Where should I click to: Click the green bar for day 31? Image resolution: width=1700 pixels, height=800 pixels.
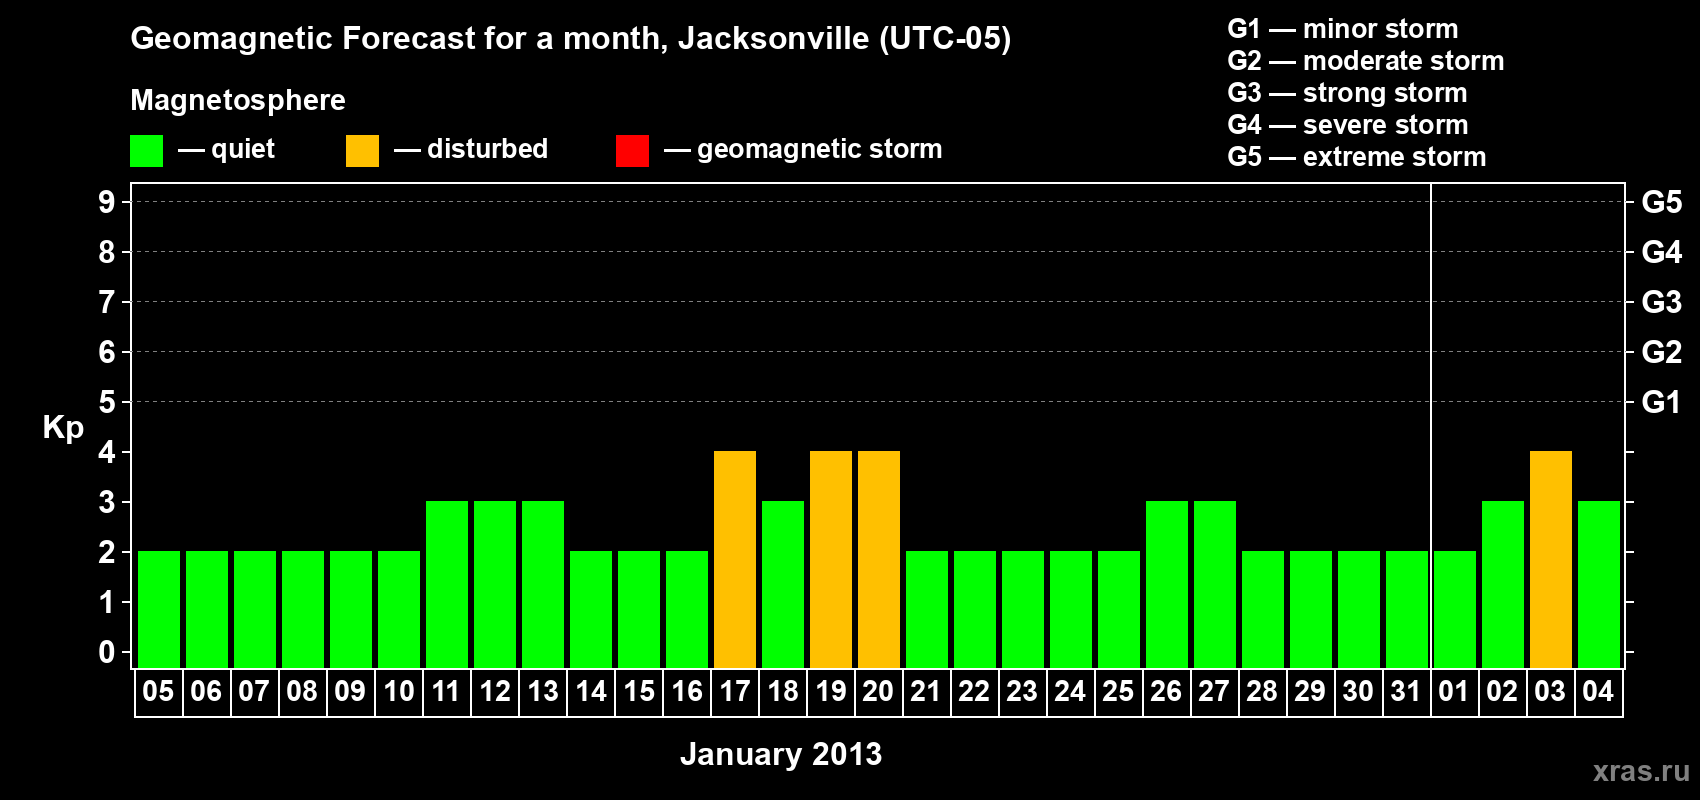(1407, 609)
